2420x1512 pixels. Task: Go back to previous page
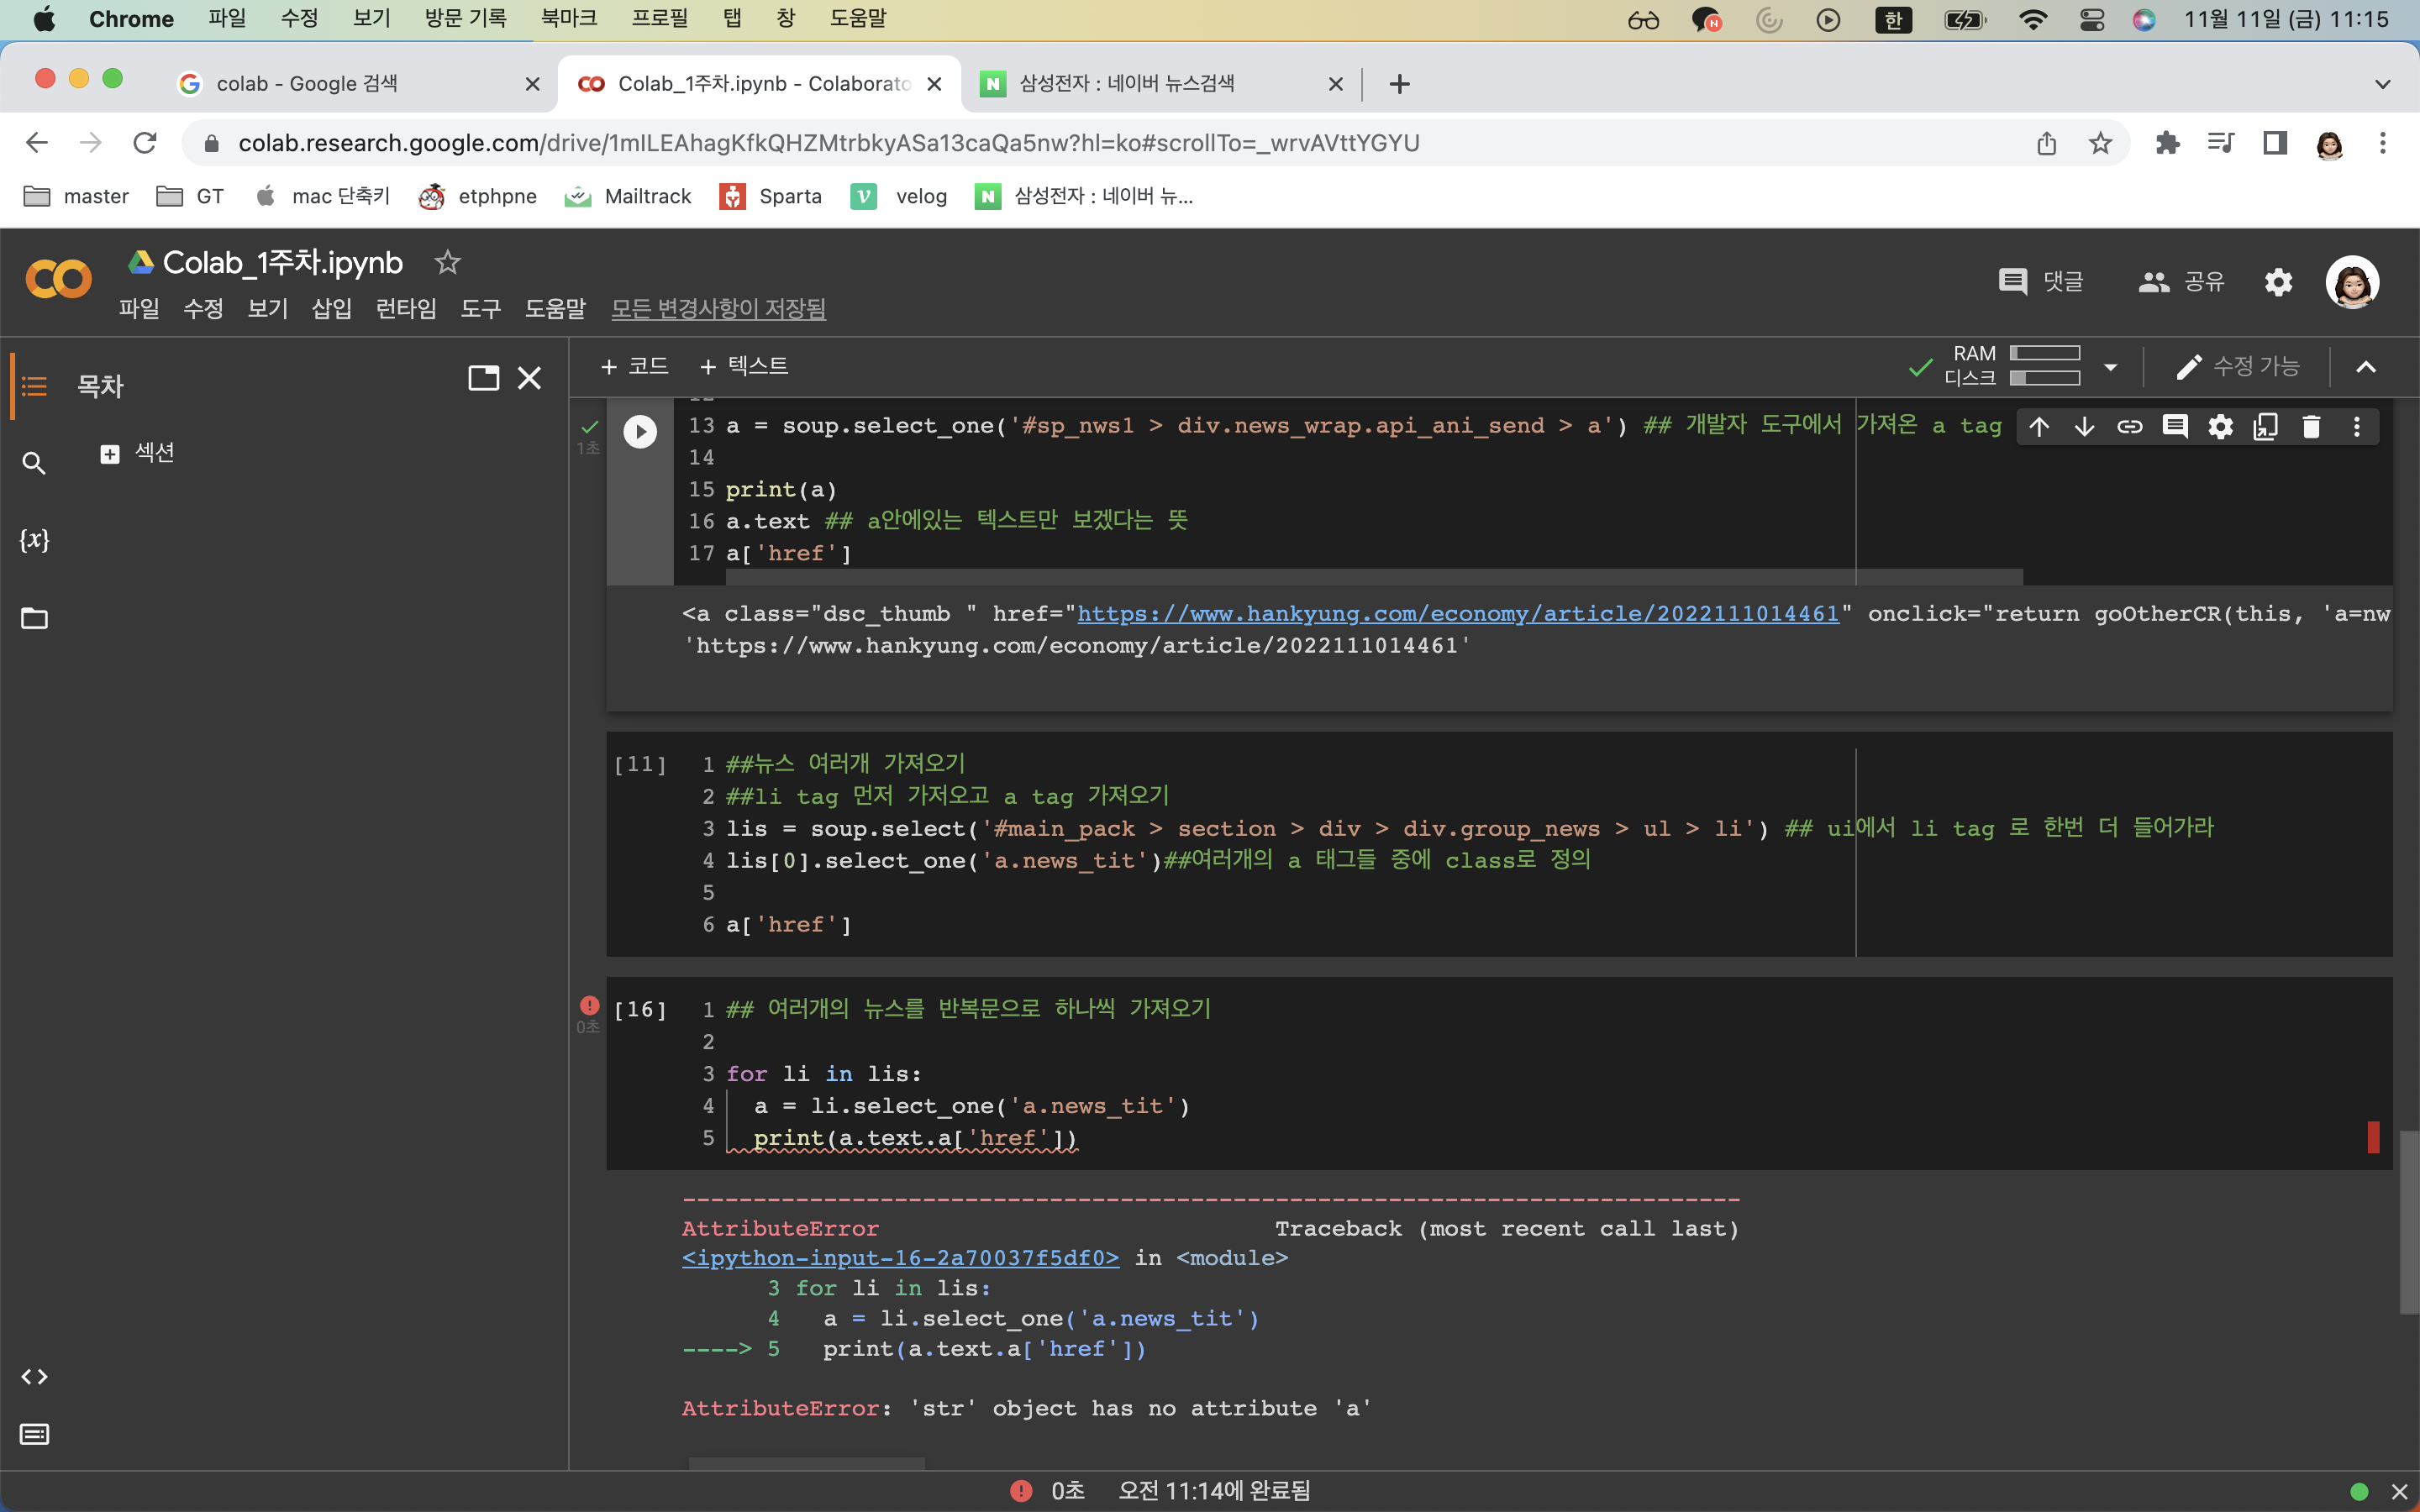click(x=37, y=143)
